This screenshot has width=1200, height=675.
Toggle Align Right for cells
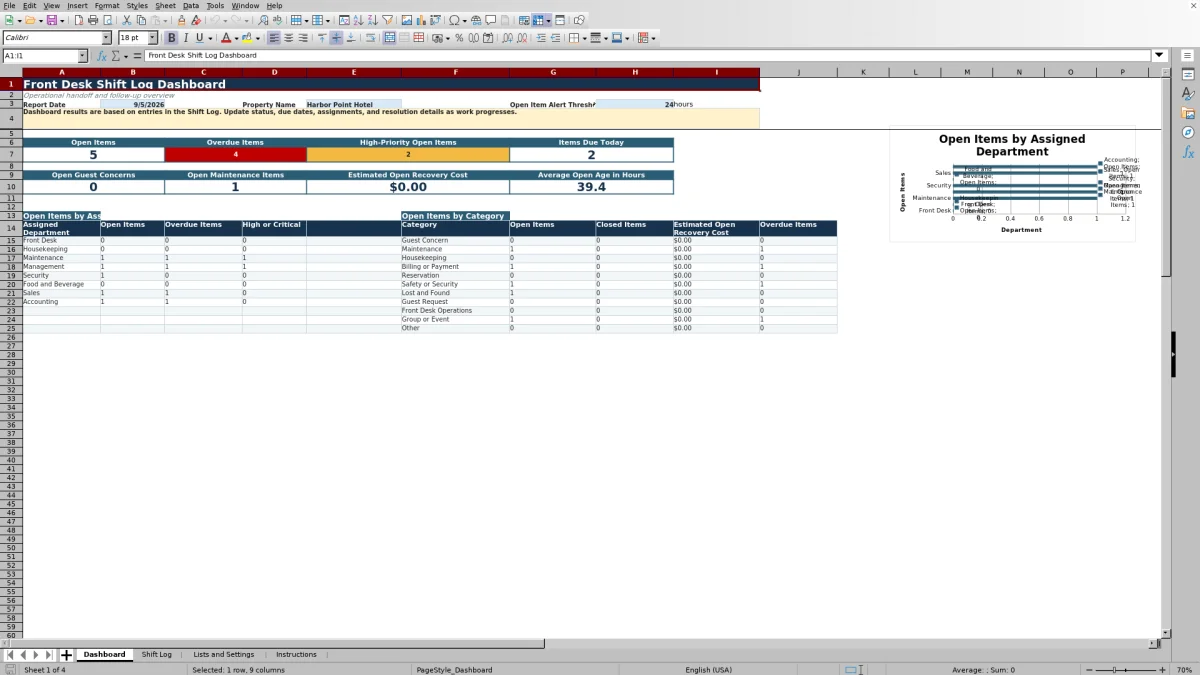303,38
